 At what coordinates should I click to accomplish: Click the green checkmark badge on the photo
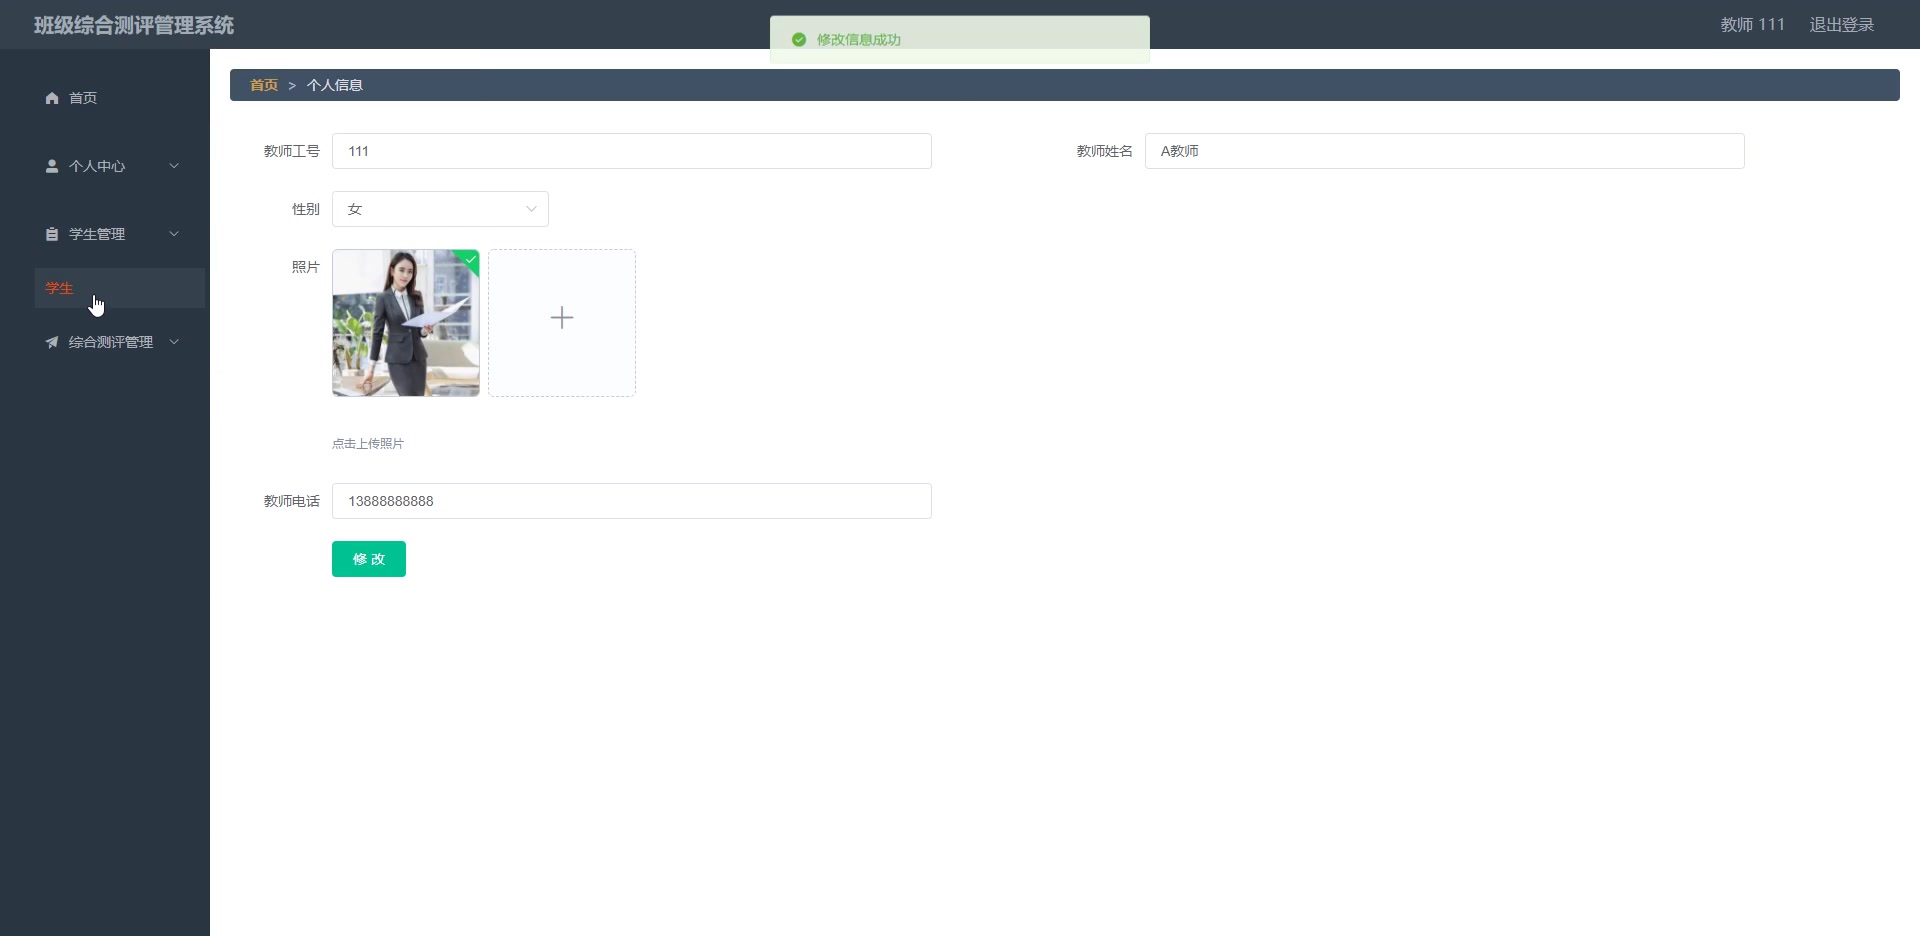point(469,261)
